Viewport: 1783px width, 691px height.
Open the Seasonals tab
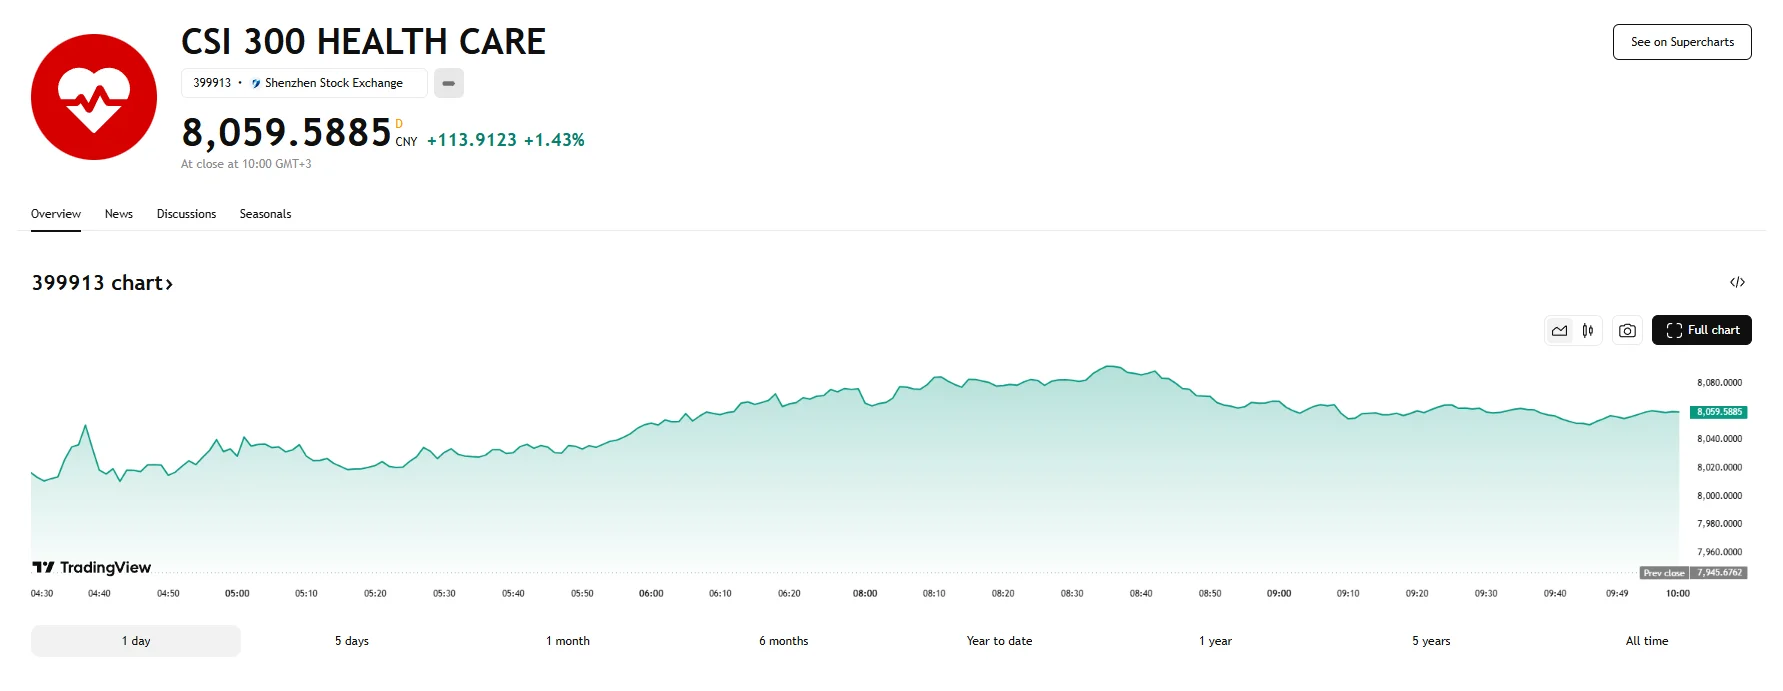[265, 214]
